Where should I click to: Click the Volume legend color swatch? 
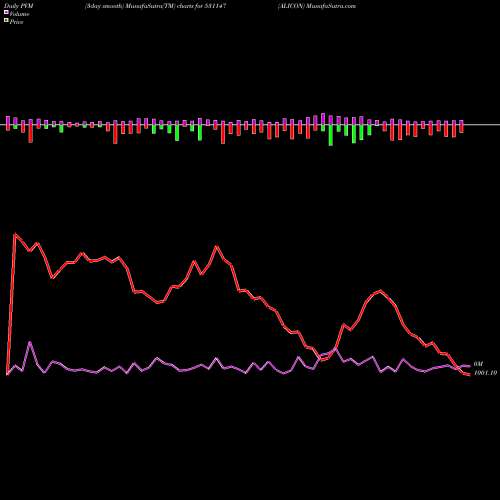tap(6, 12)
